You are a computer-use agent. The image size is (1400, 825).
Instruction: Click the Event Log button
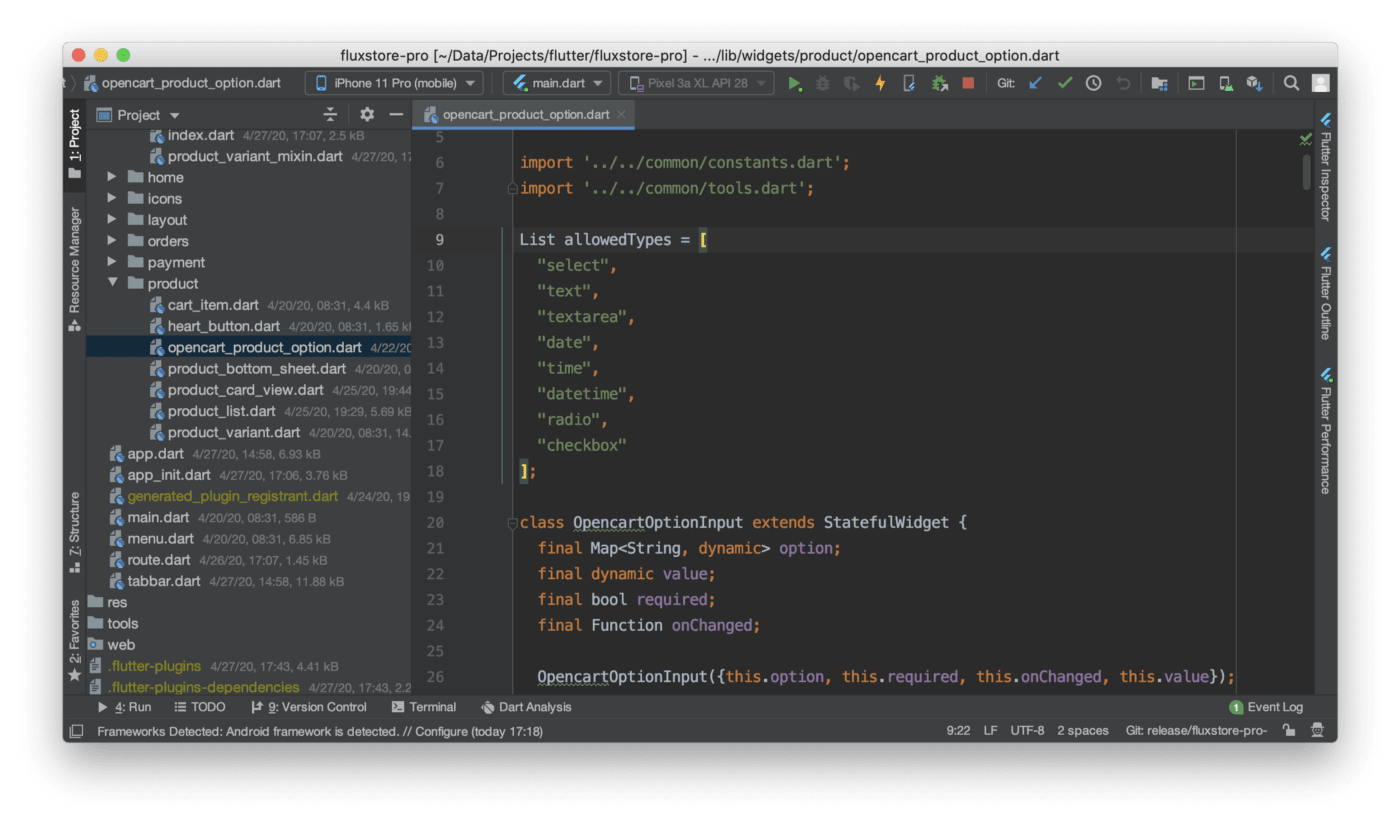1266,707
